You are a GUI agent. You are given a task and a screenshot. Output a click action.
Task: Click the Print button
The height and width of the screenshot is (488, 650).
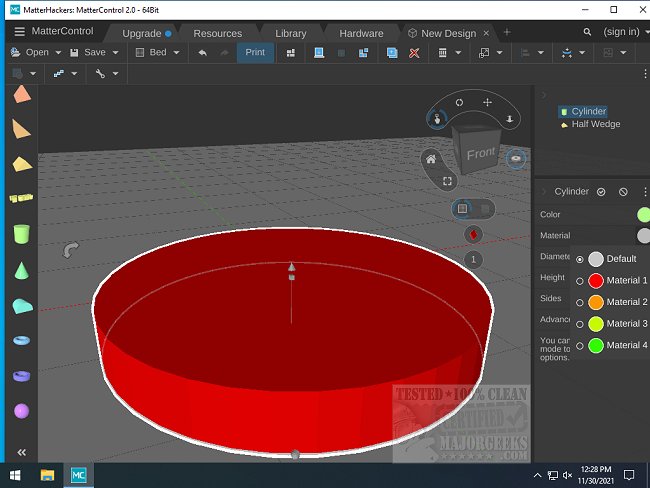(255, 52)
